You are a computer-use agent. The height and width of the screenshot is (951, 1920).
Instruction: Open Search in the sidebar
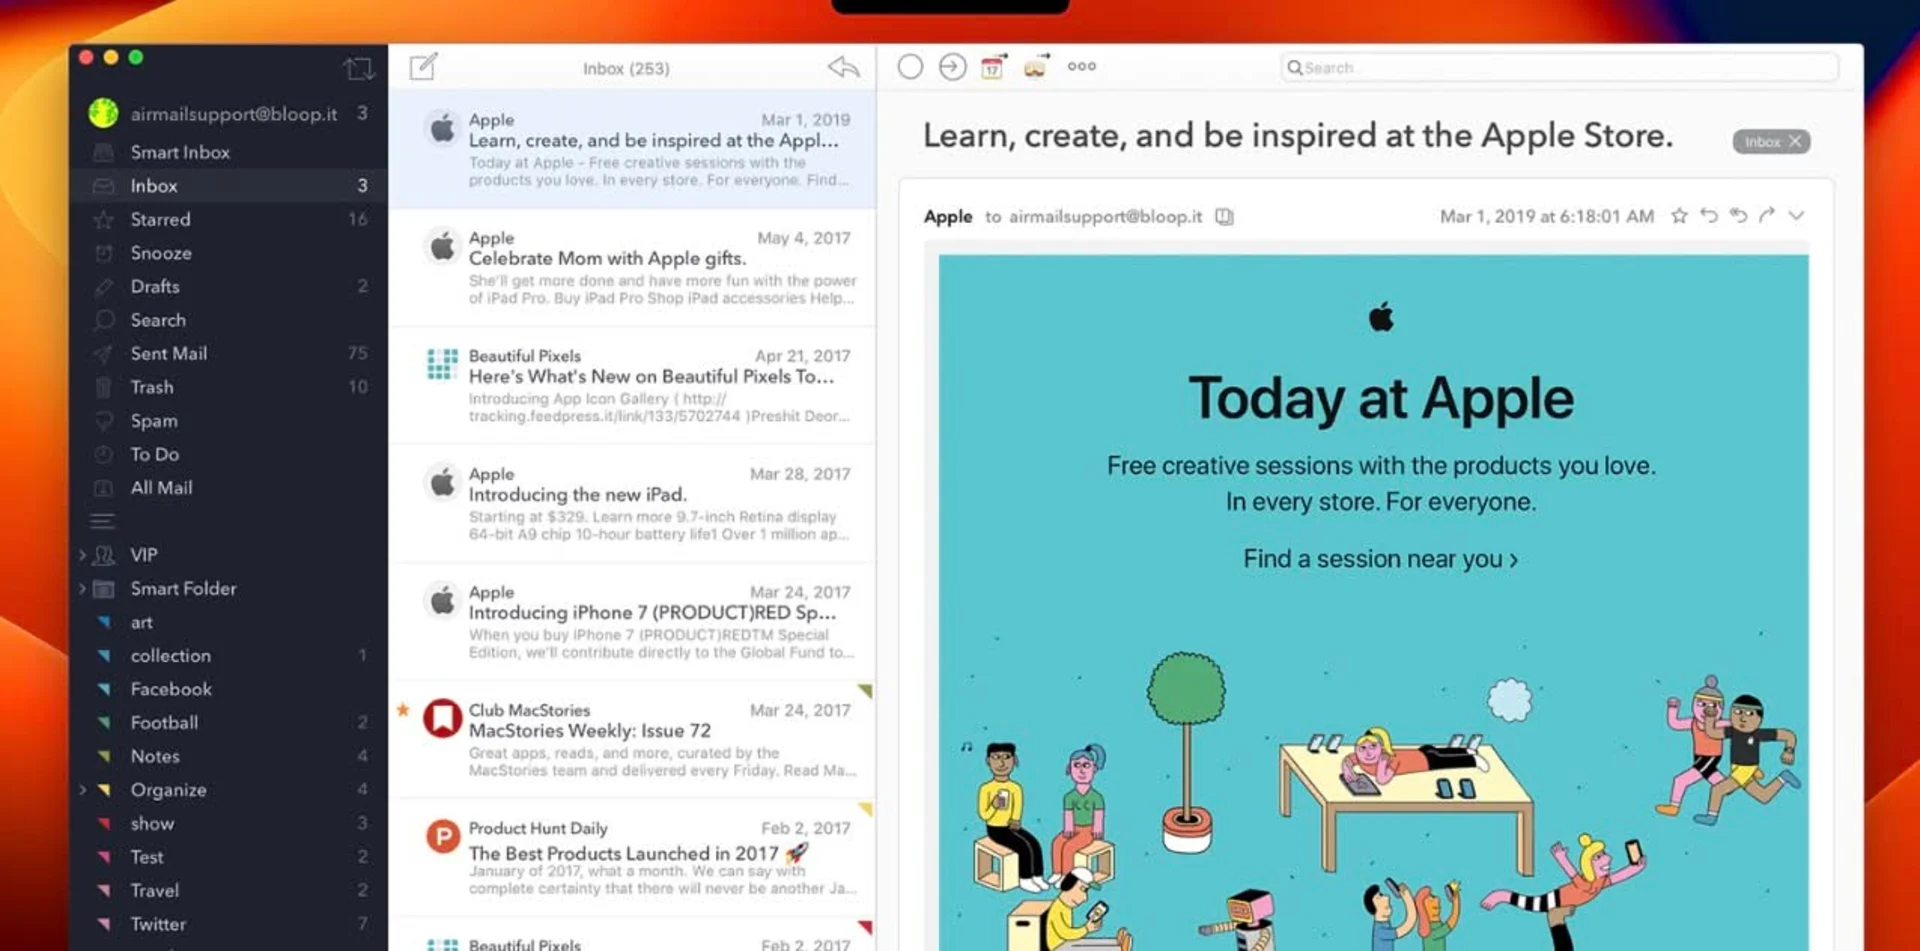(228, 320)
